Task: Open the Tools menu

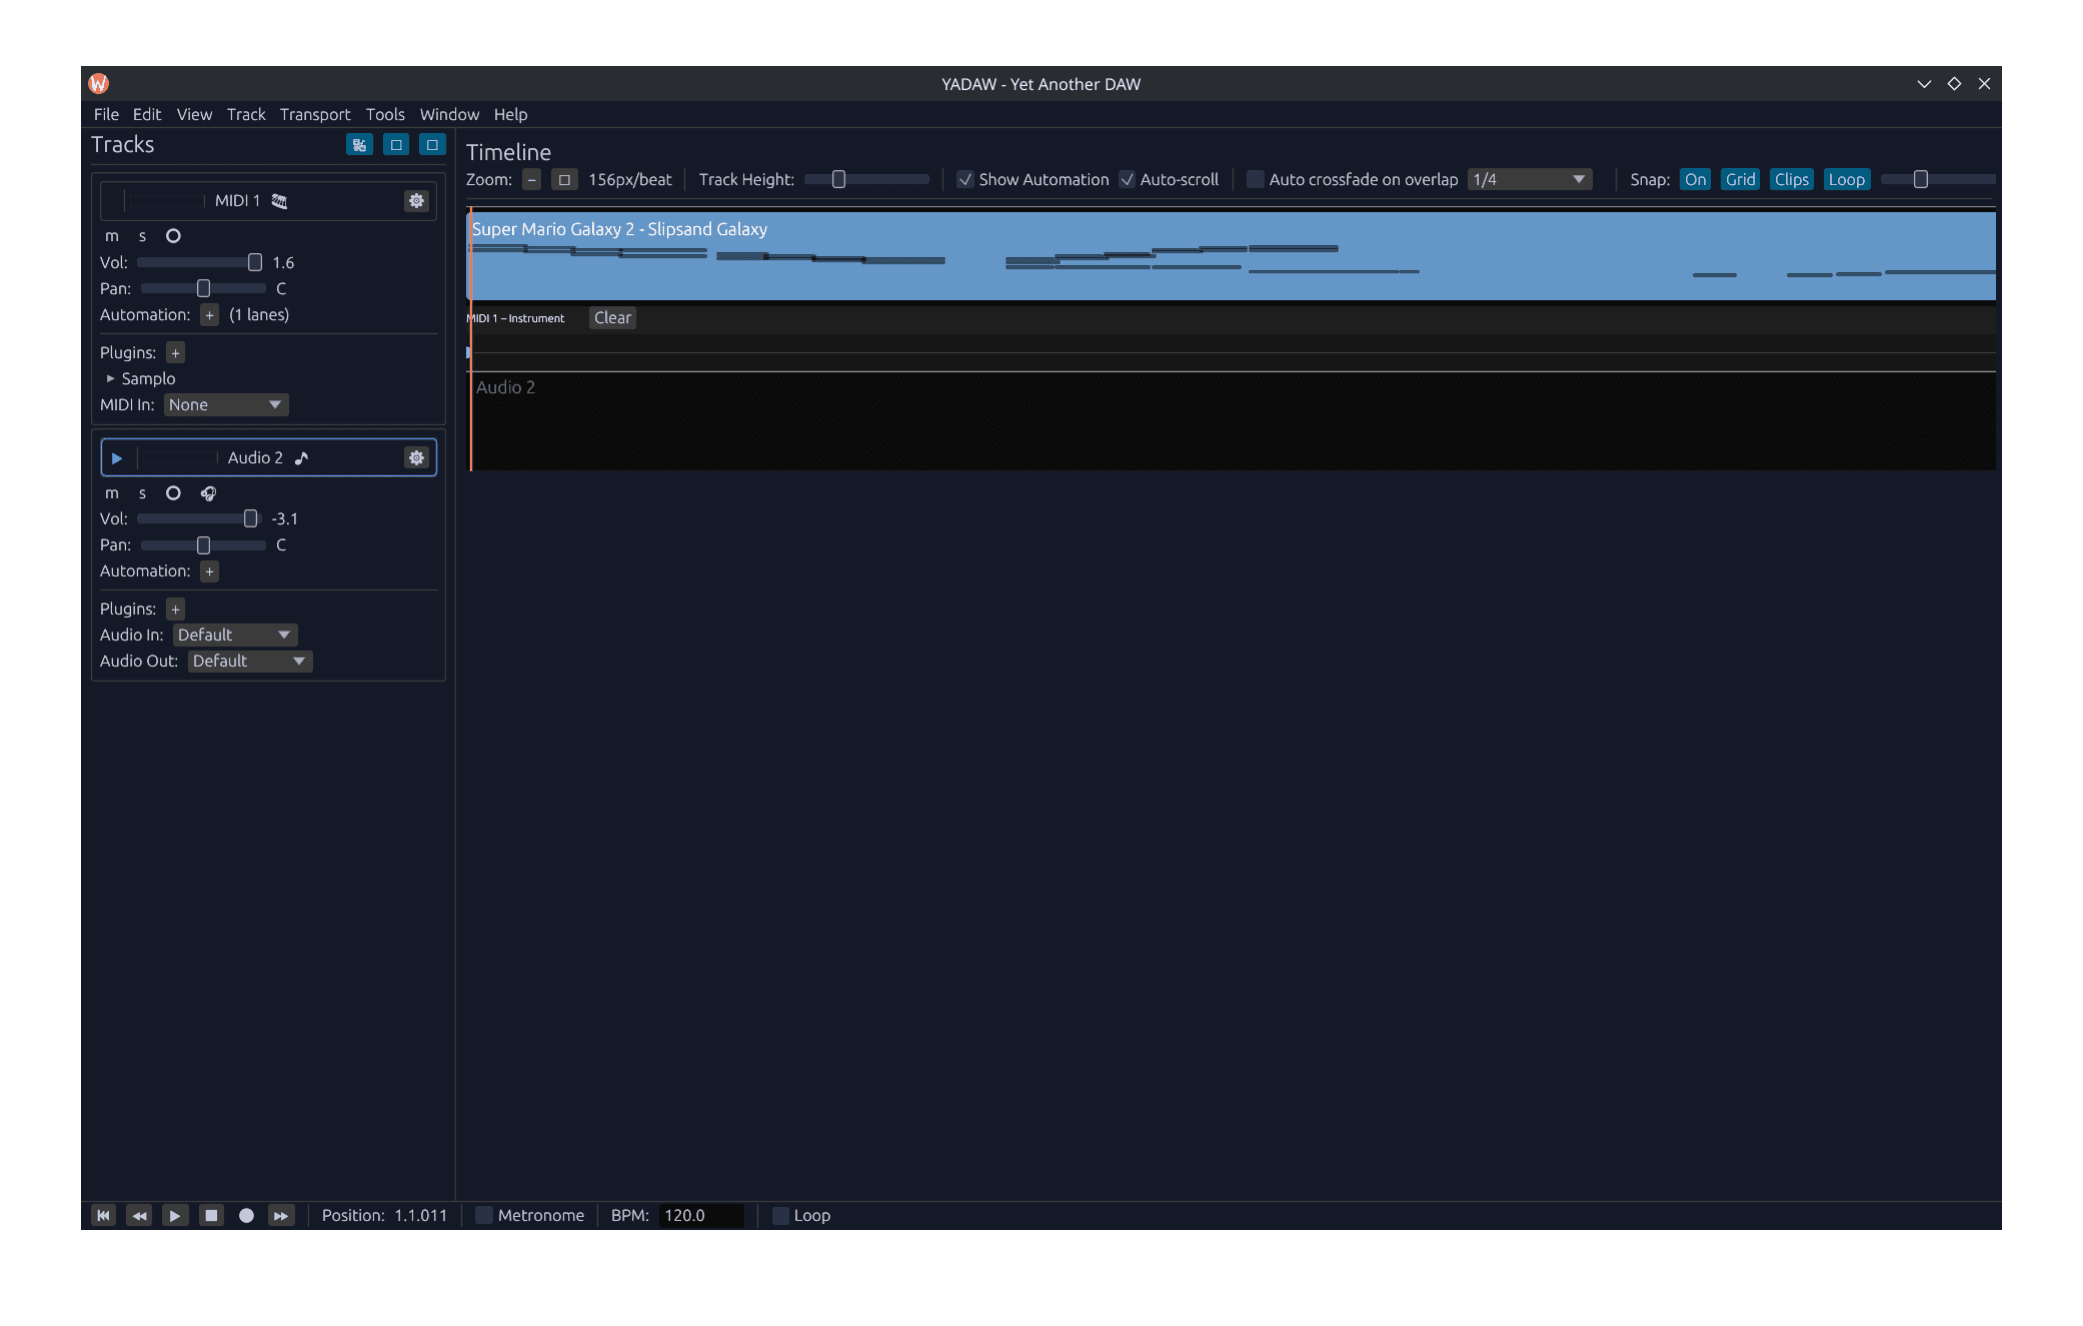Action: click(385, 115)
